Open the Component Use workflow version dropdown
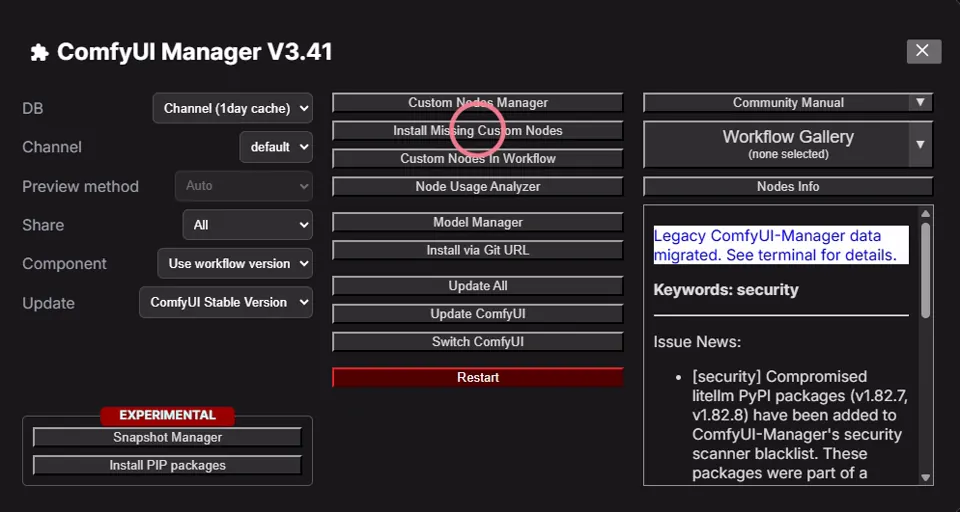Image resolution: width=960 pixels, height=512 pixels. point(235,263)
